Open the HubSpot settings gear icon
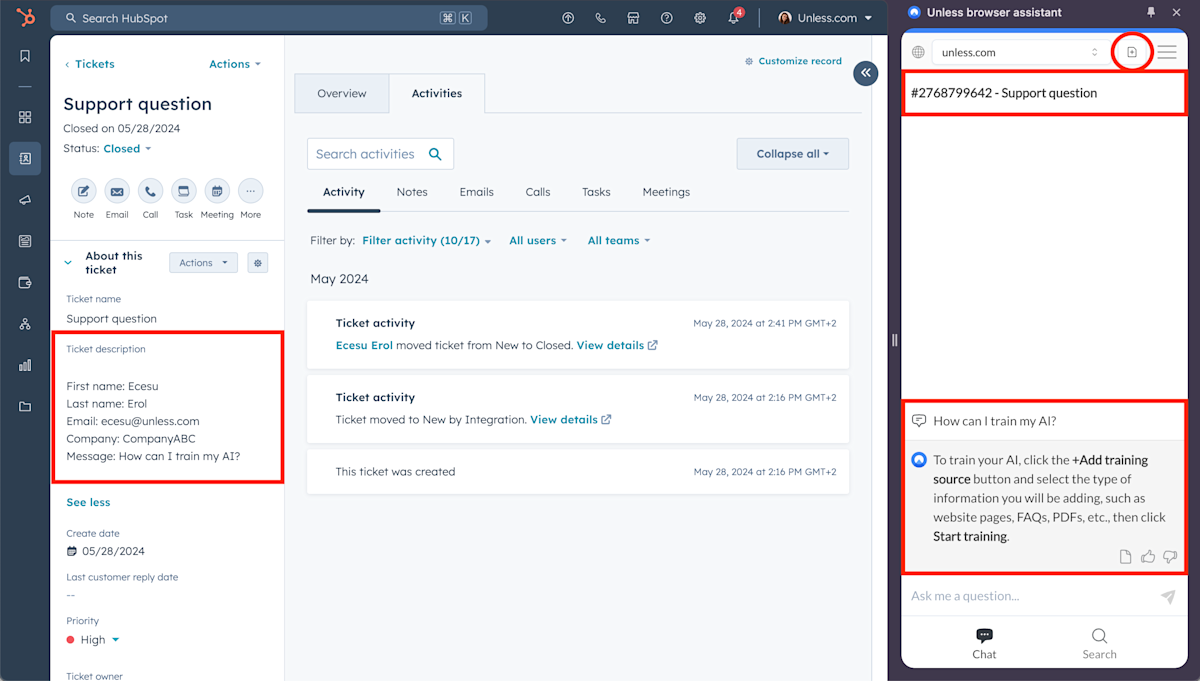 click(x=700, y=18)
